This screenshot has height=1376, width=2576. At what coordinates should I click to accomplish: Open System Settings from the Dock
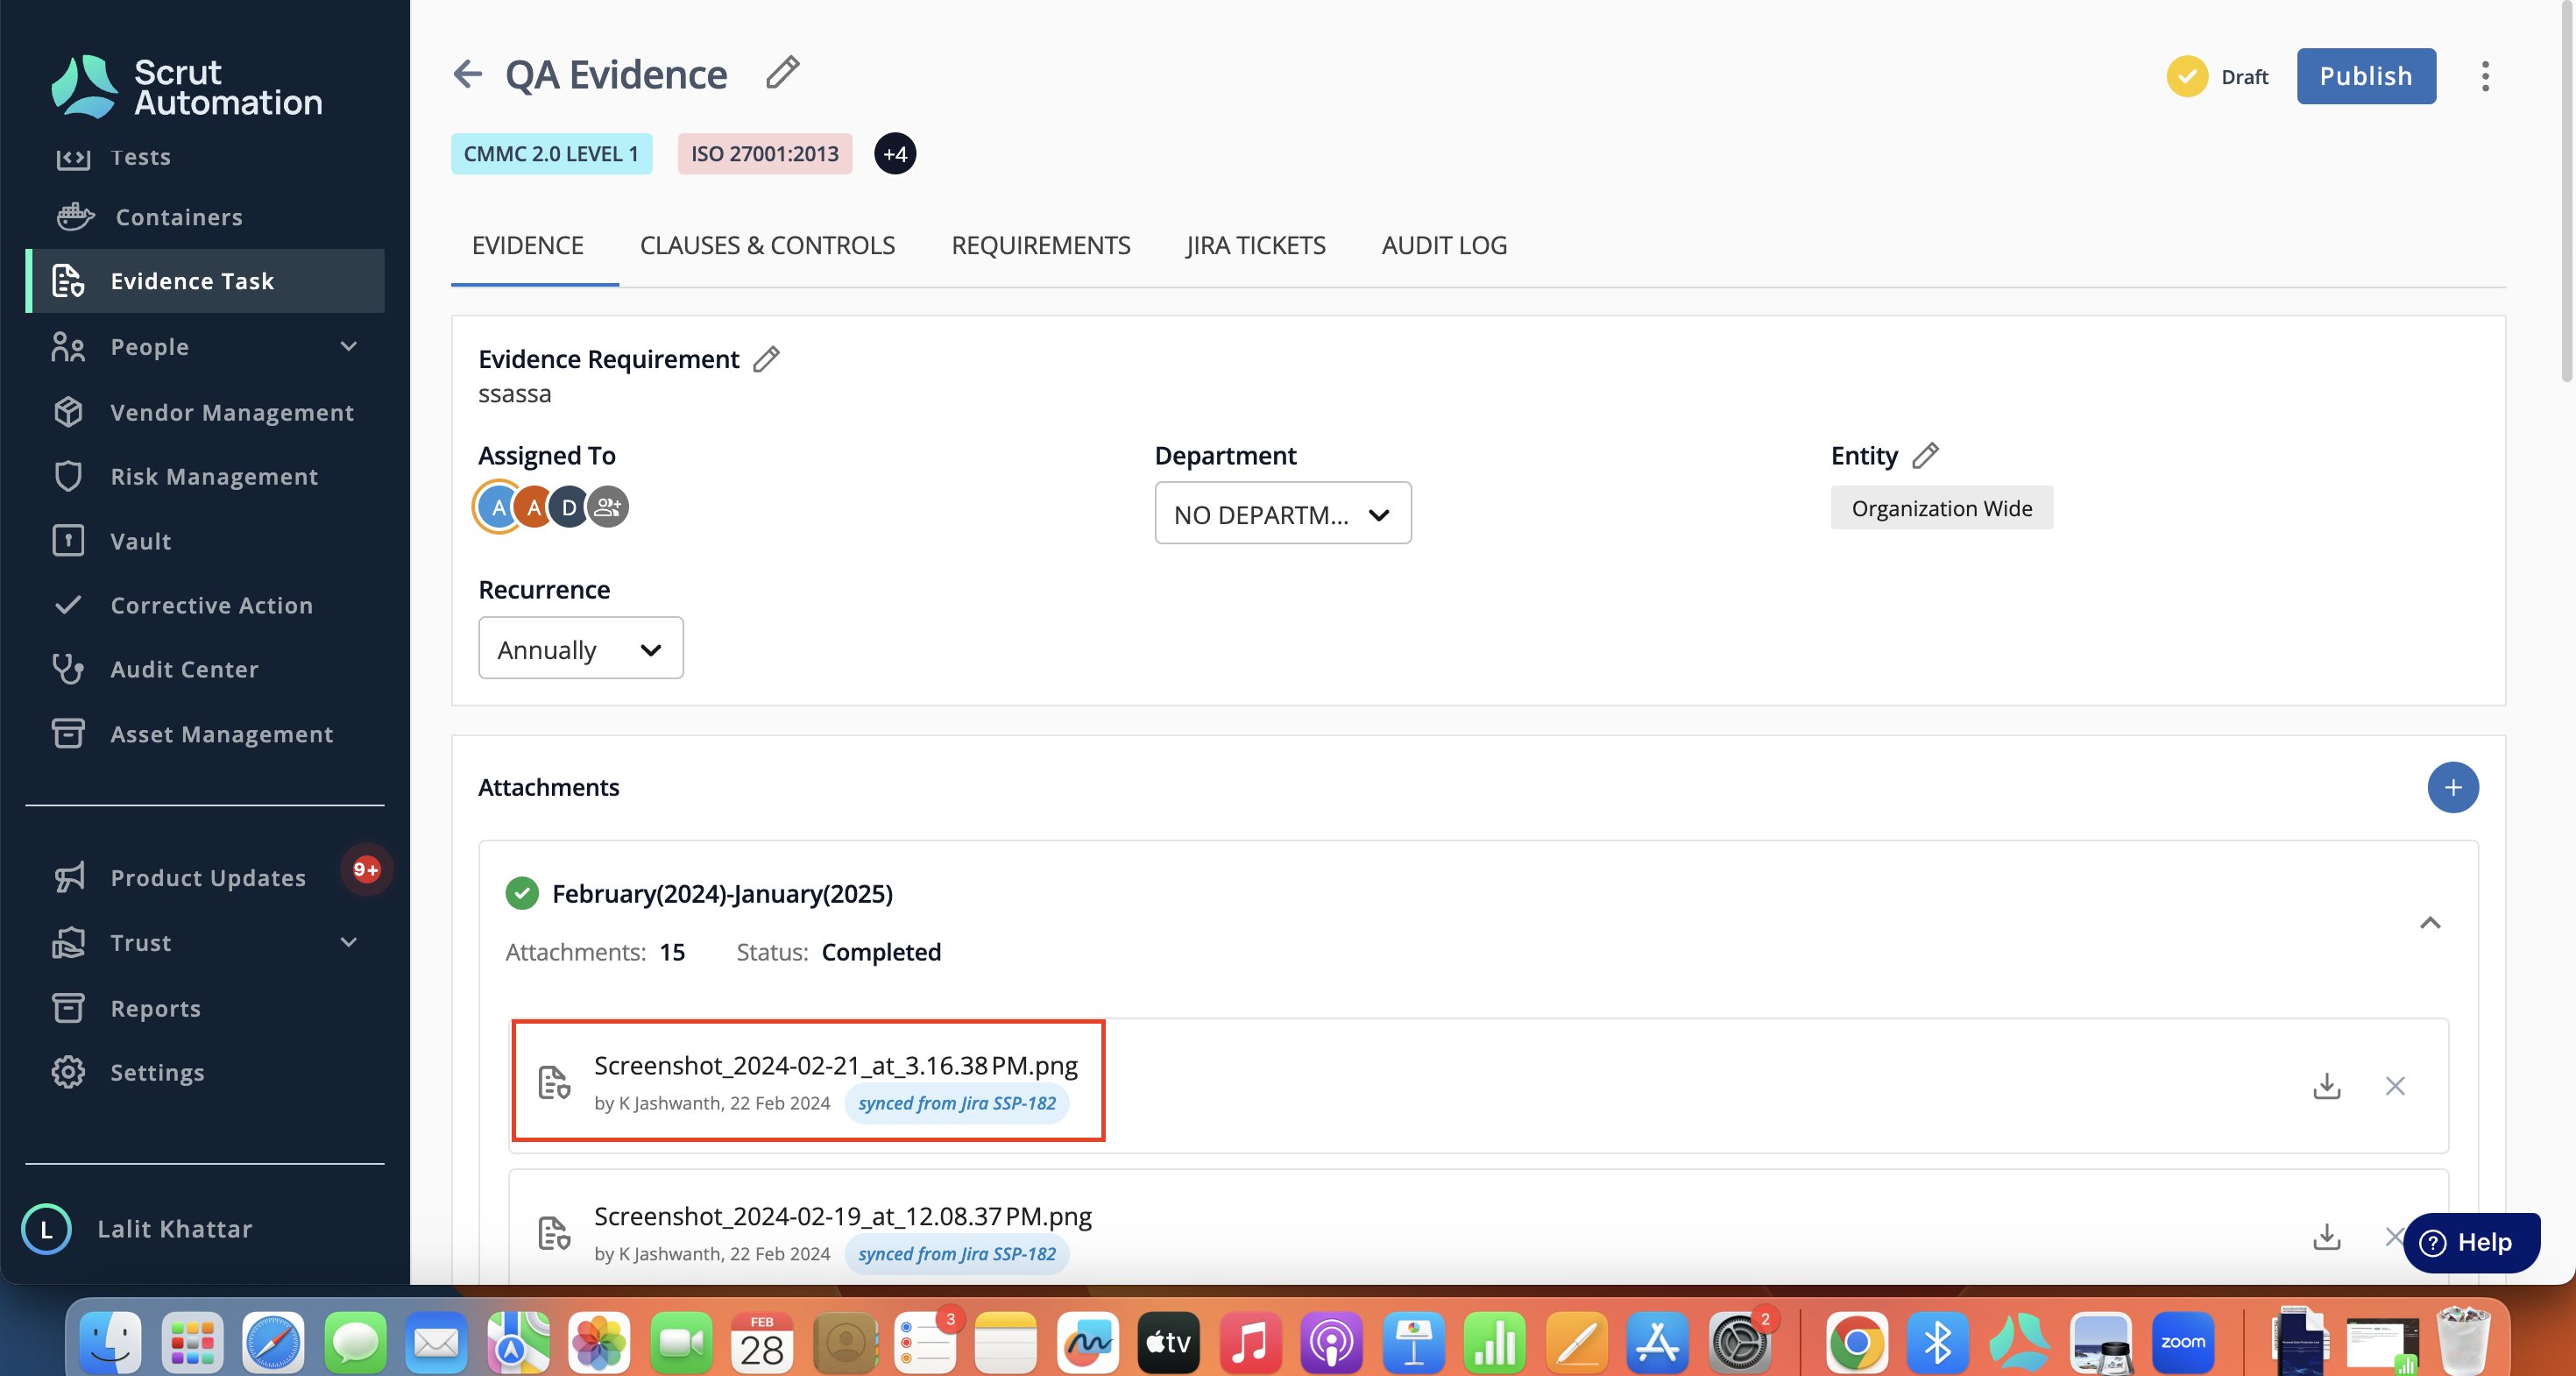click(x=1738, y=1341)
